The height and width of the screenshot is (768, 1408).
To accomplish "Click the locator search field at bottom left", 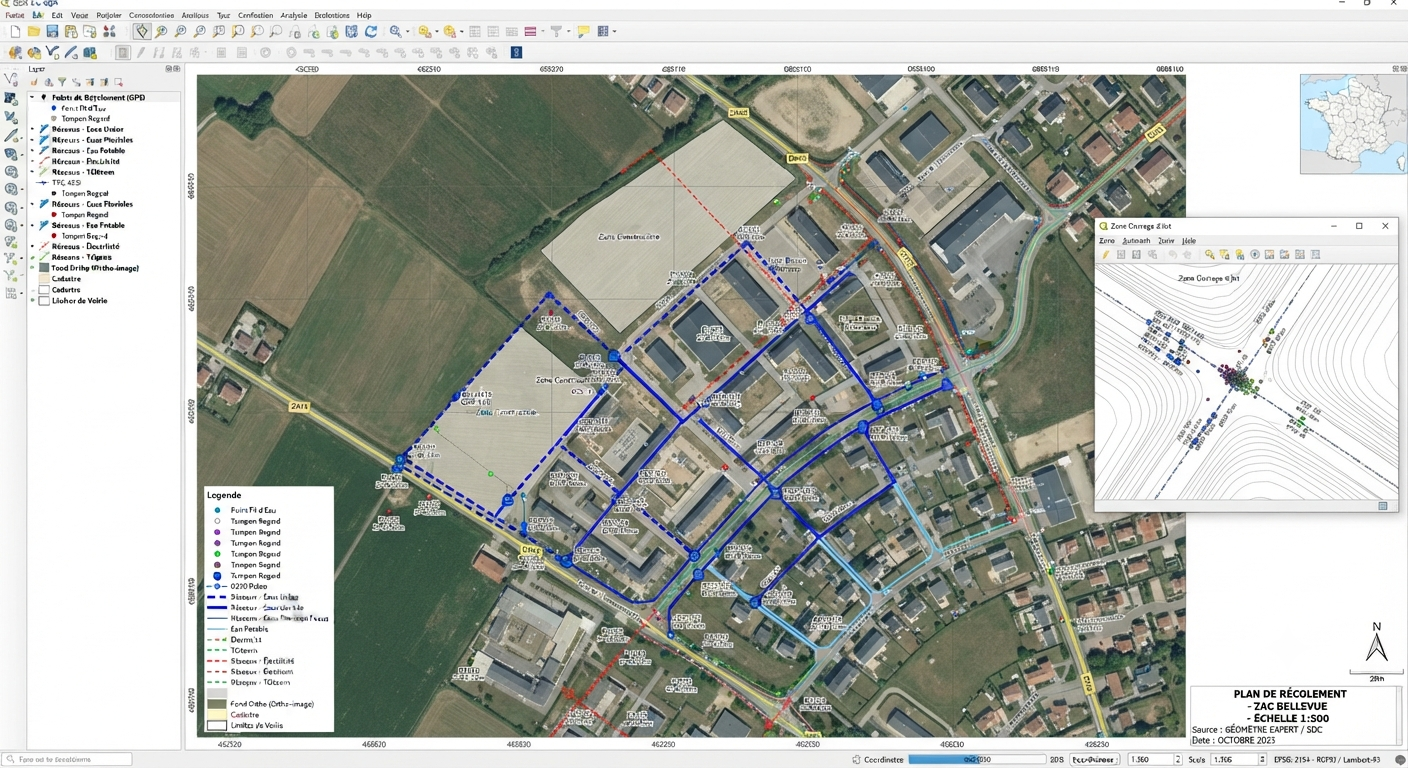I will point(68,760).
